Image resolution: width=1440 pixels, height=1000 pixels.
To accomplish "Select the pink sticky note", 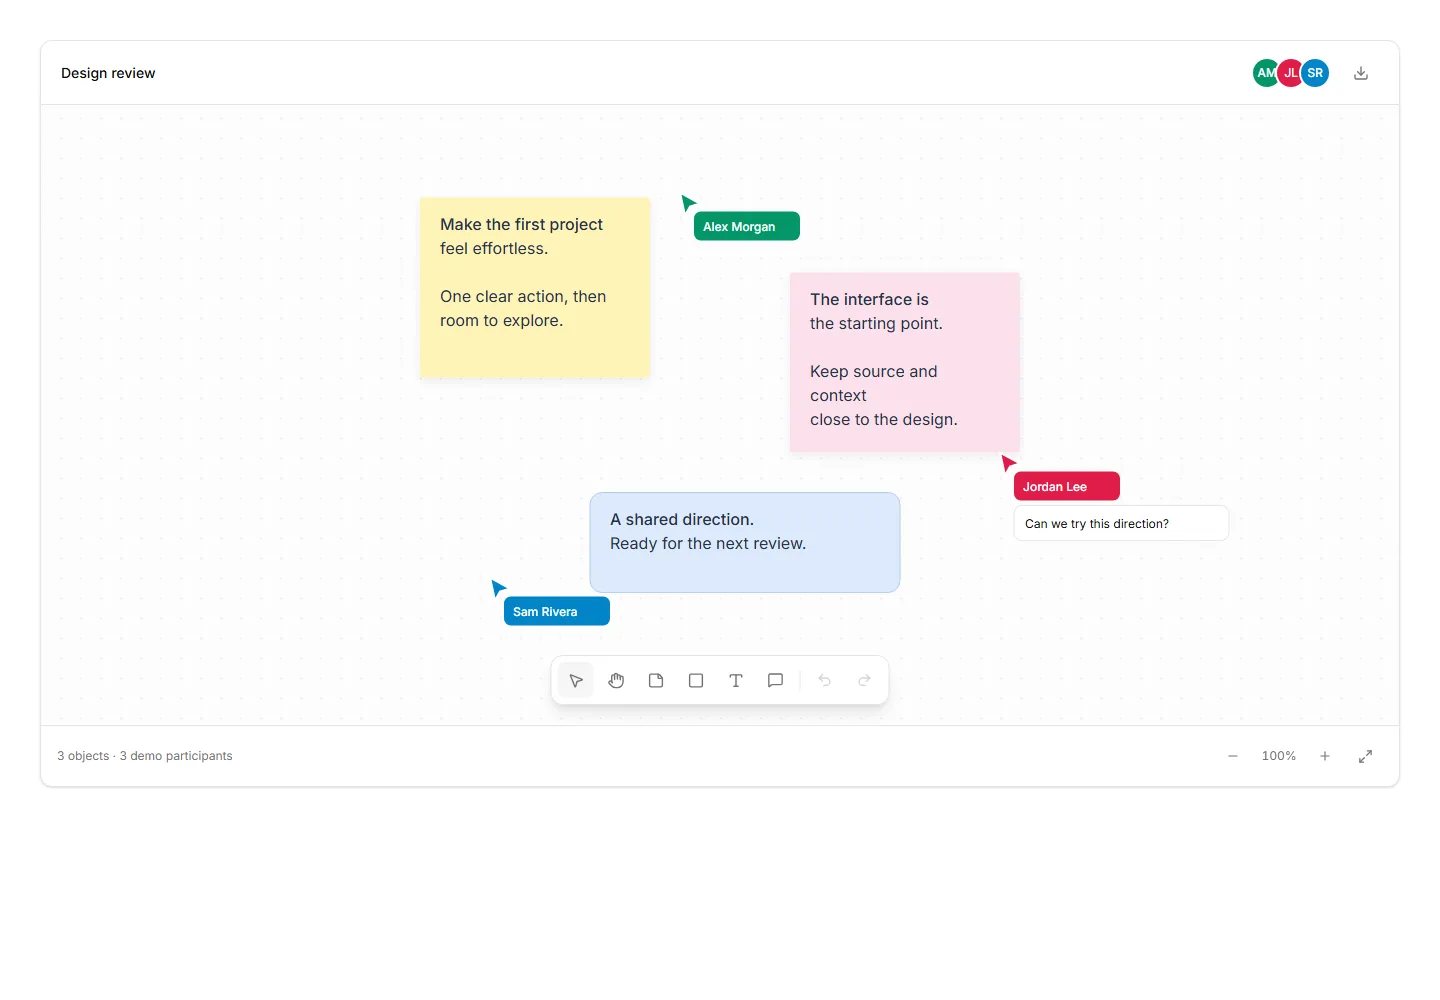I will 905,362.
